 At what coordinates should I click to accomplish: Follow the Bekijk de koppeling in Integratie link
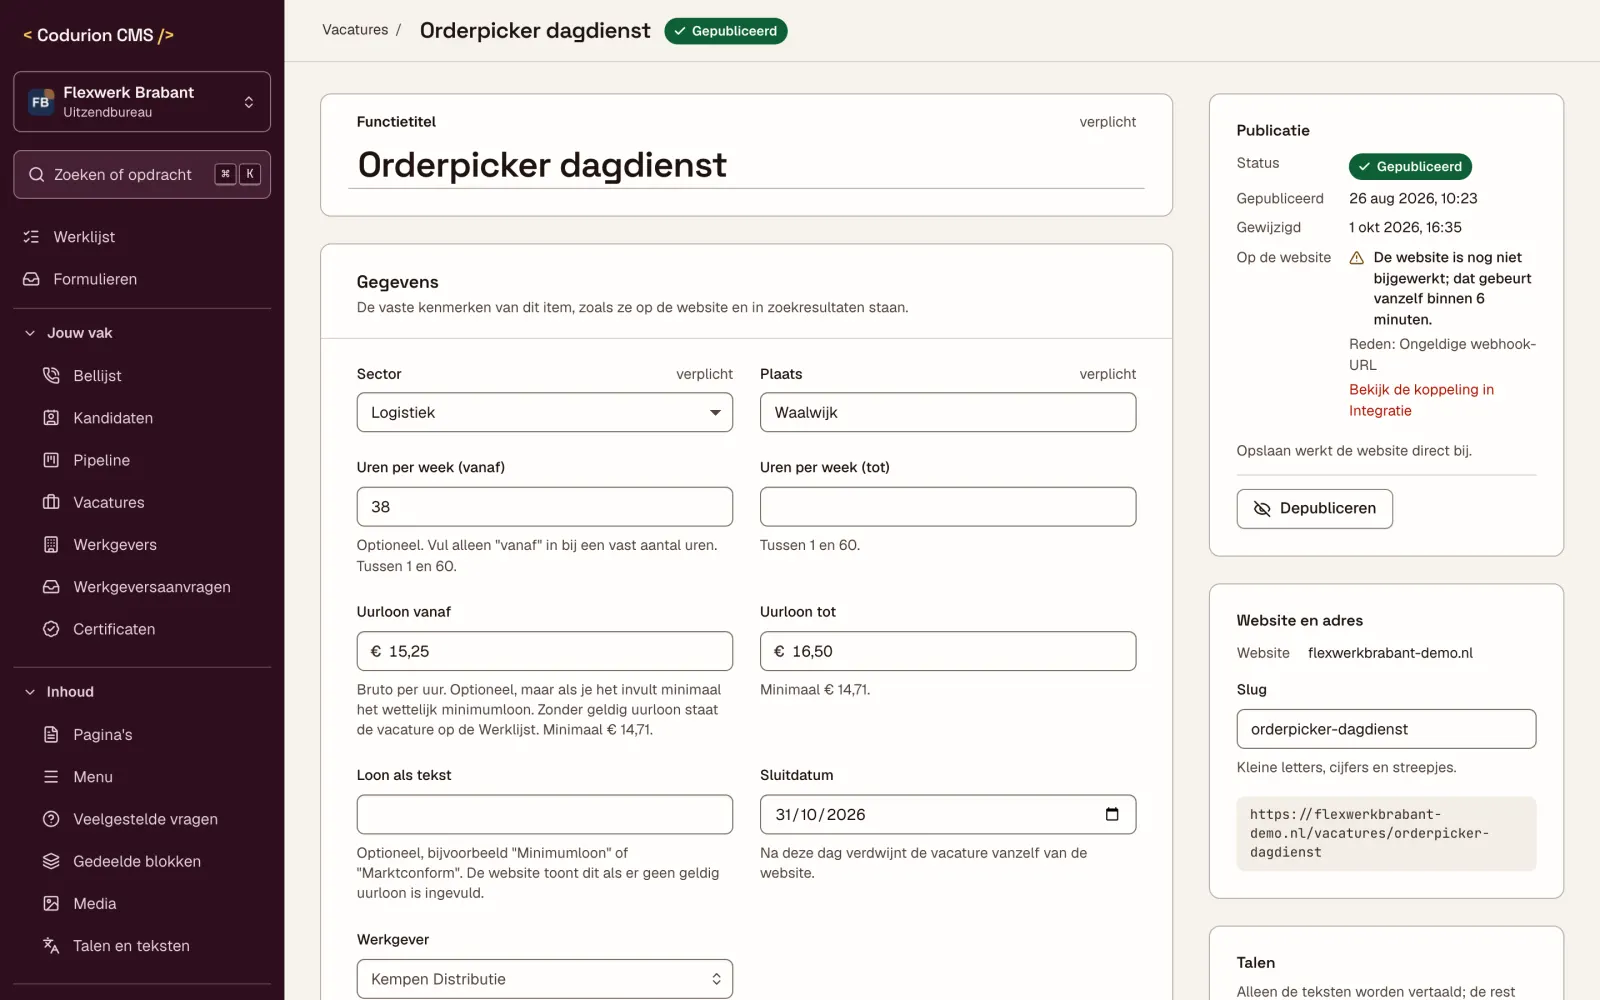1421,400
